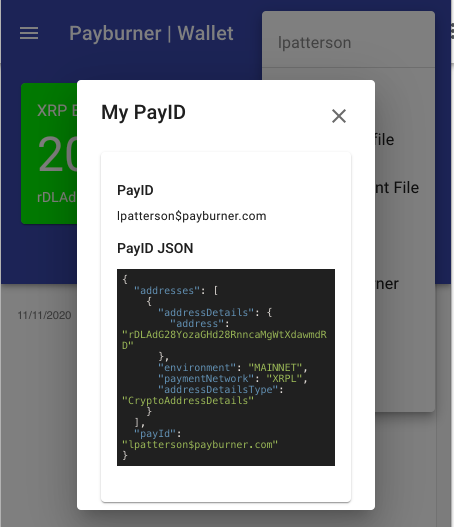Select the PayID label in dialog
This screenshot has height=527, width=454.
point(135,190)
